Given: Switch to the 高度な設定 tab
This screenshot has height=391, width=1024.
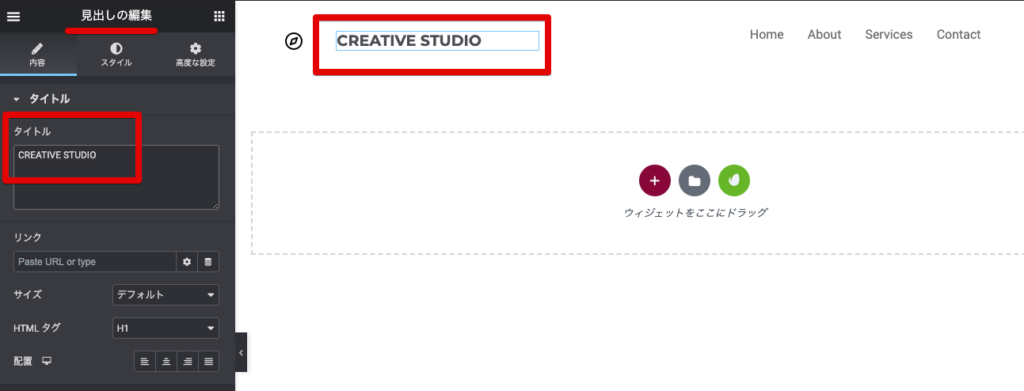Looking at the screenshot, I should (x=195, y=55).
